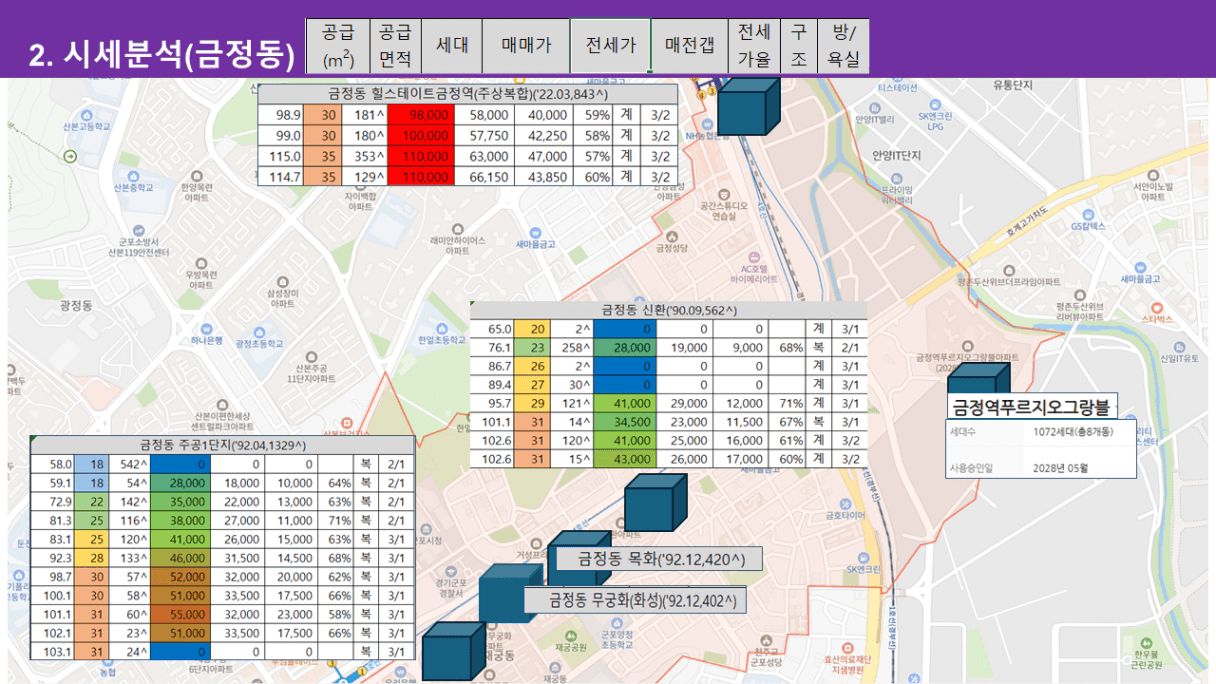Click the 삼성장미 아파트 map marker
Image resolution: width=1216 pixels, height=684 pixels.
282,280
